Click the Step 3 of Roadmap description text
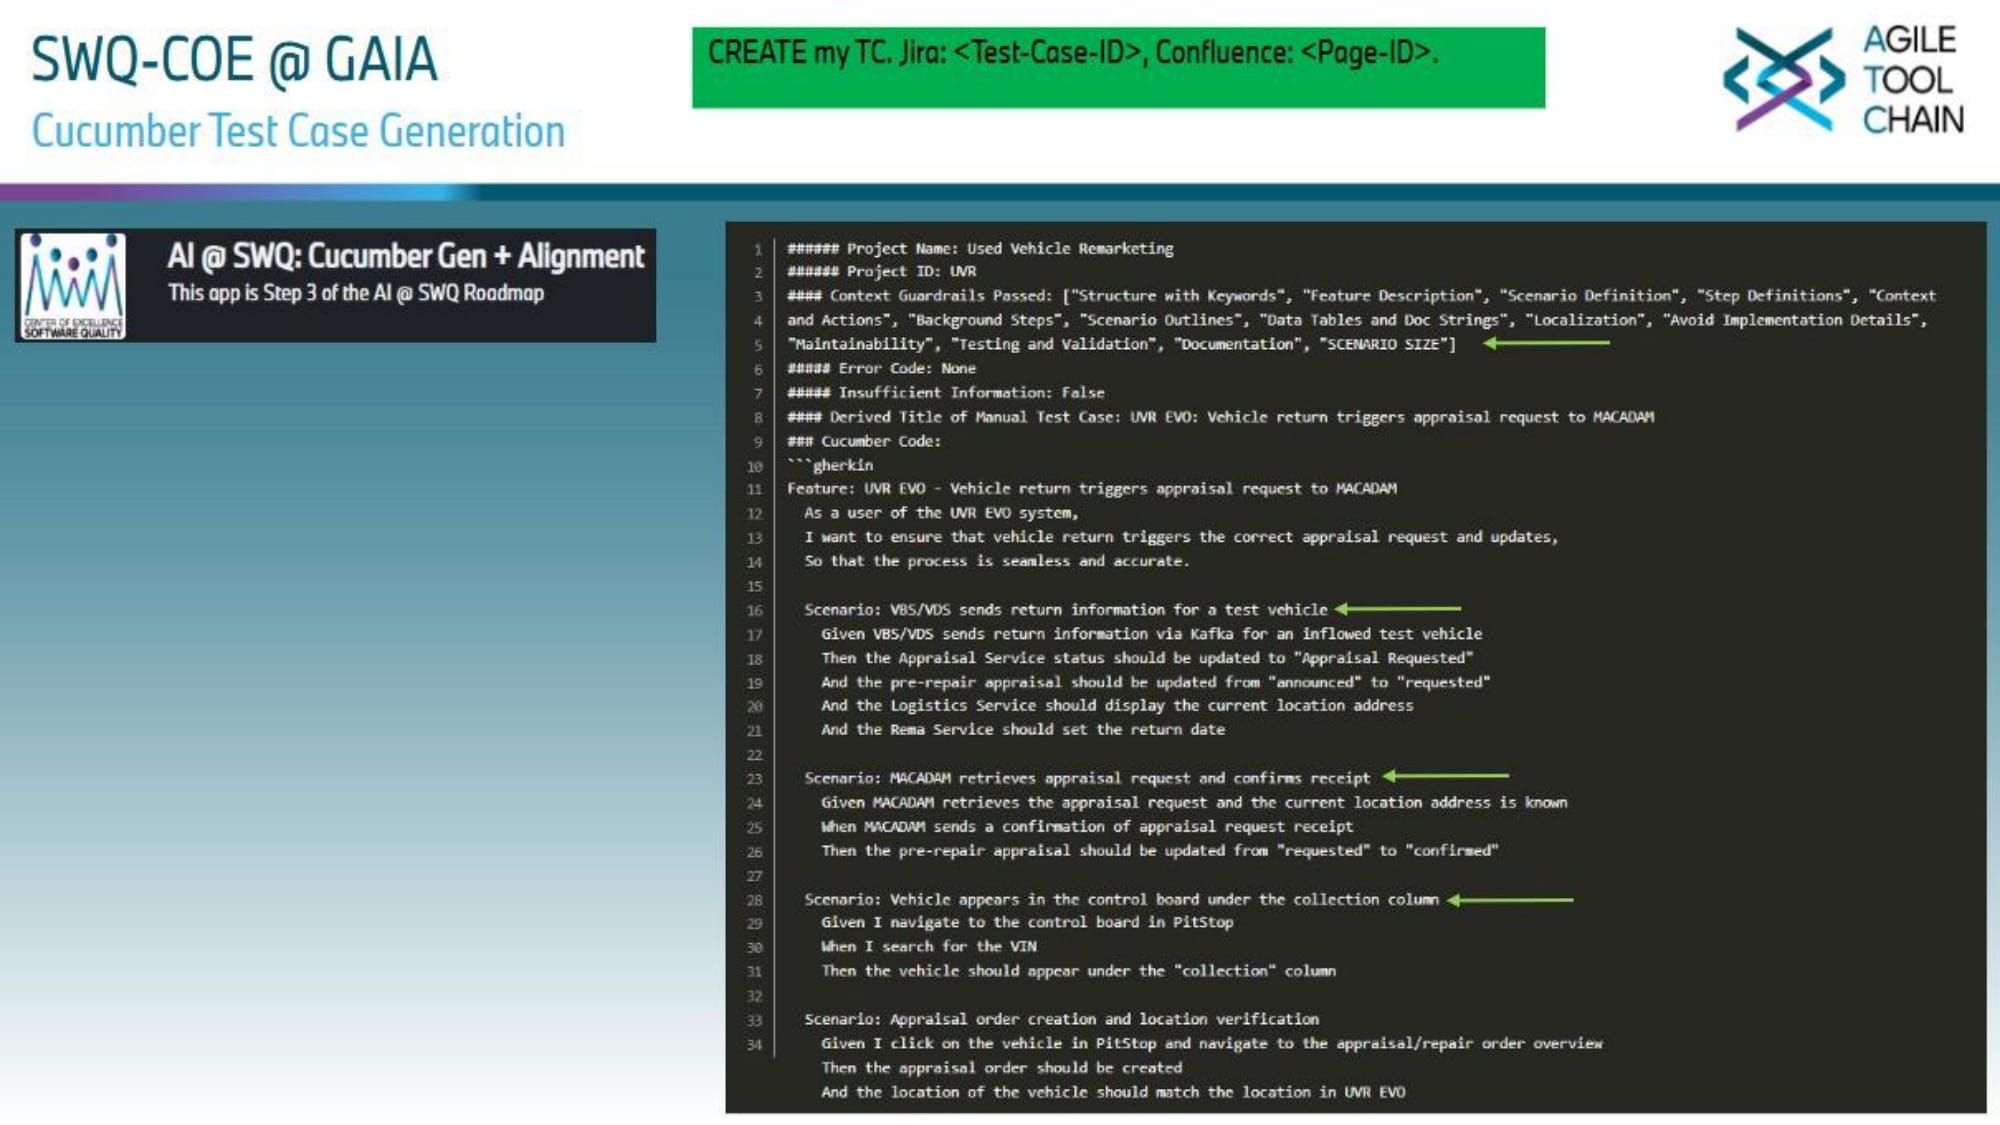This screenshot has height=1125, width=2000. click(x=356, y=293)
